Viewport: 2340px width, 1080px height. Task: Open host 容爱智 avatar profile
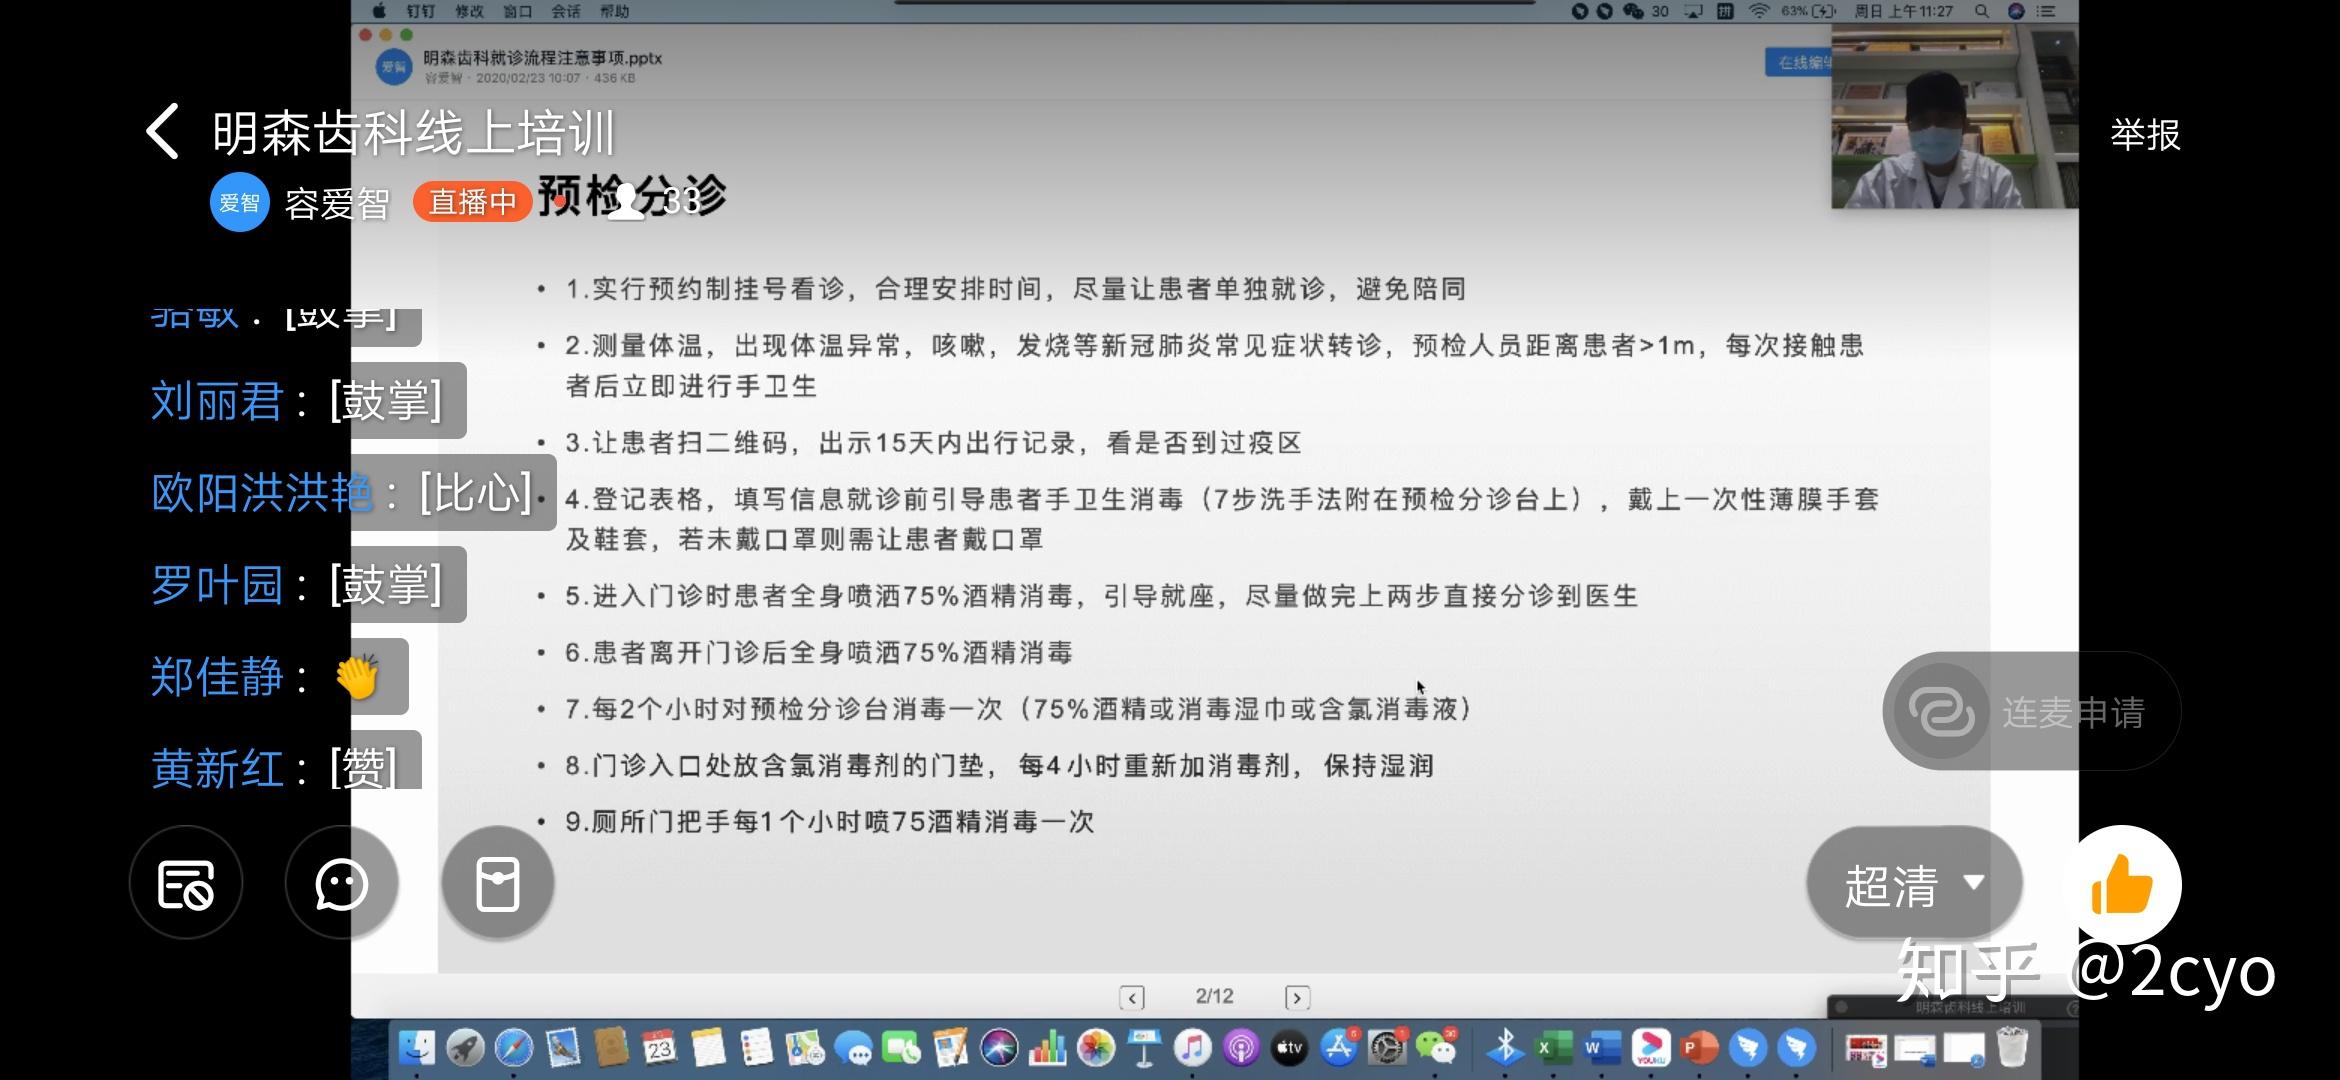point(239,202)
